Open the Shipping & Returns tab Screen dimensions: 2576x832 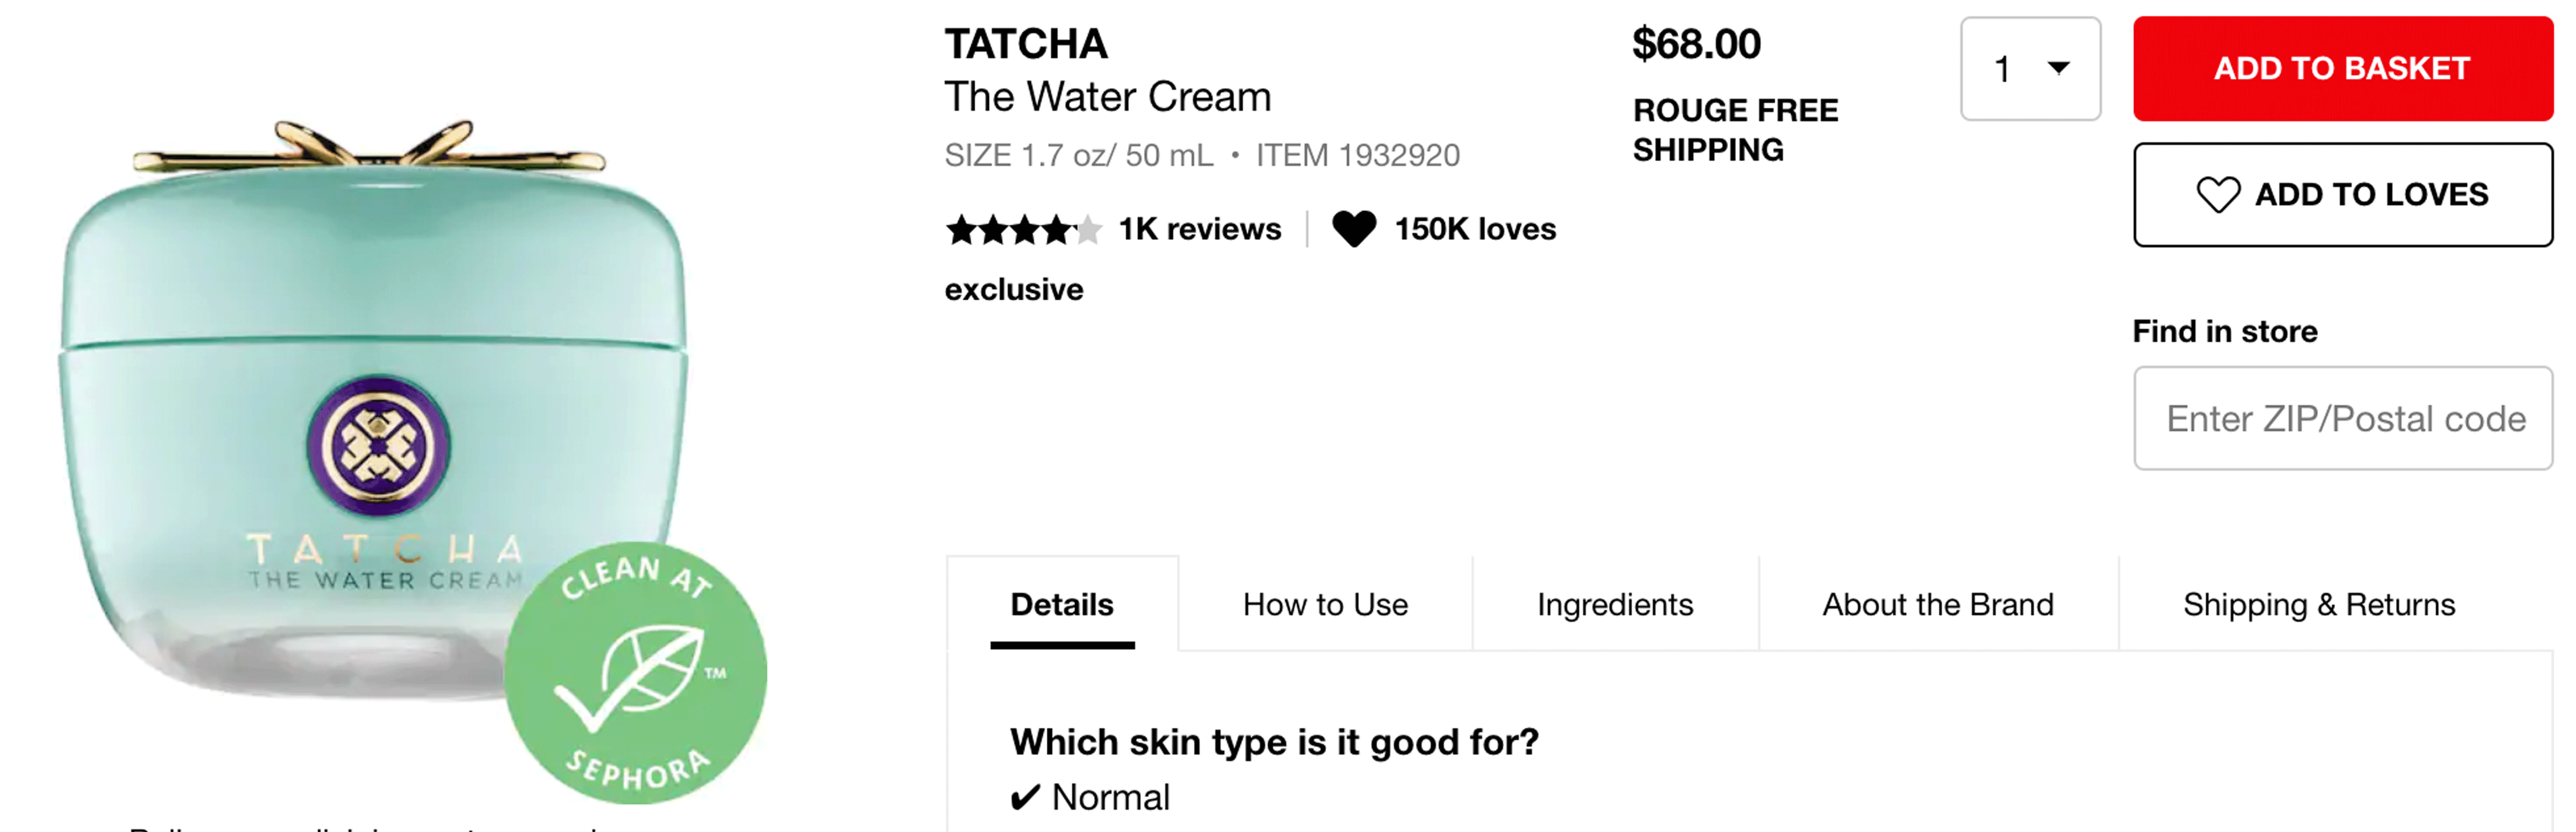click(2319, 604)
